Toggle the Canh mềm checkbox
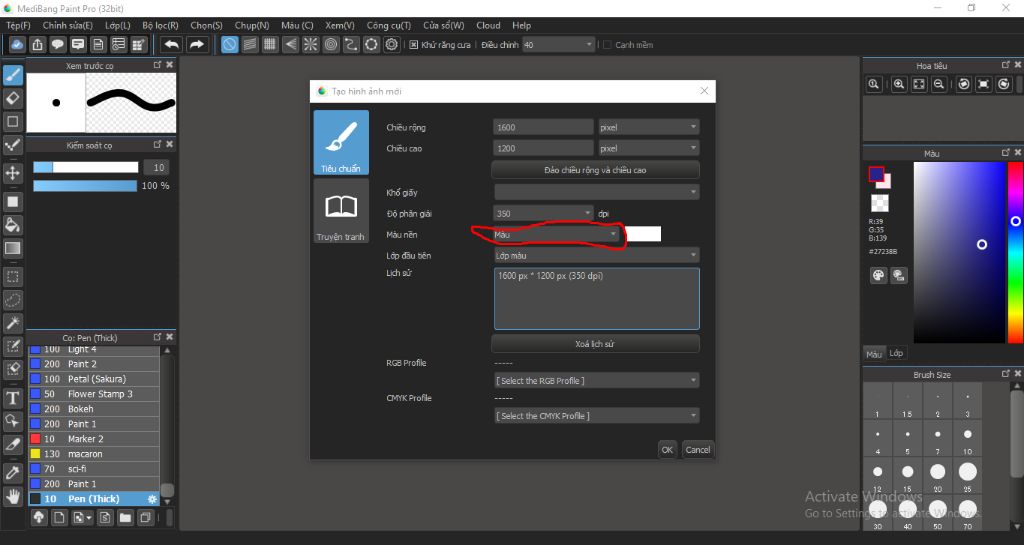The width and height of the screenshot is (1024, 545). 607,44
